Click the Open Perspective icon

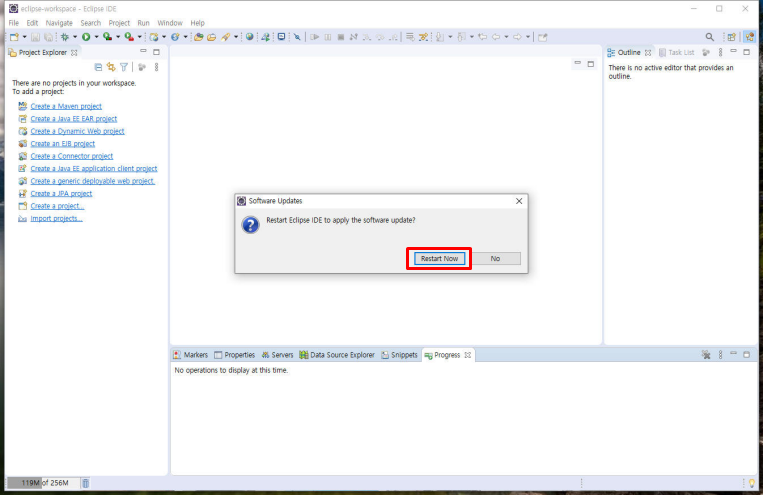[x=731, y=37]
